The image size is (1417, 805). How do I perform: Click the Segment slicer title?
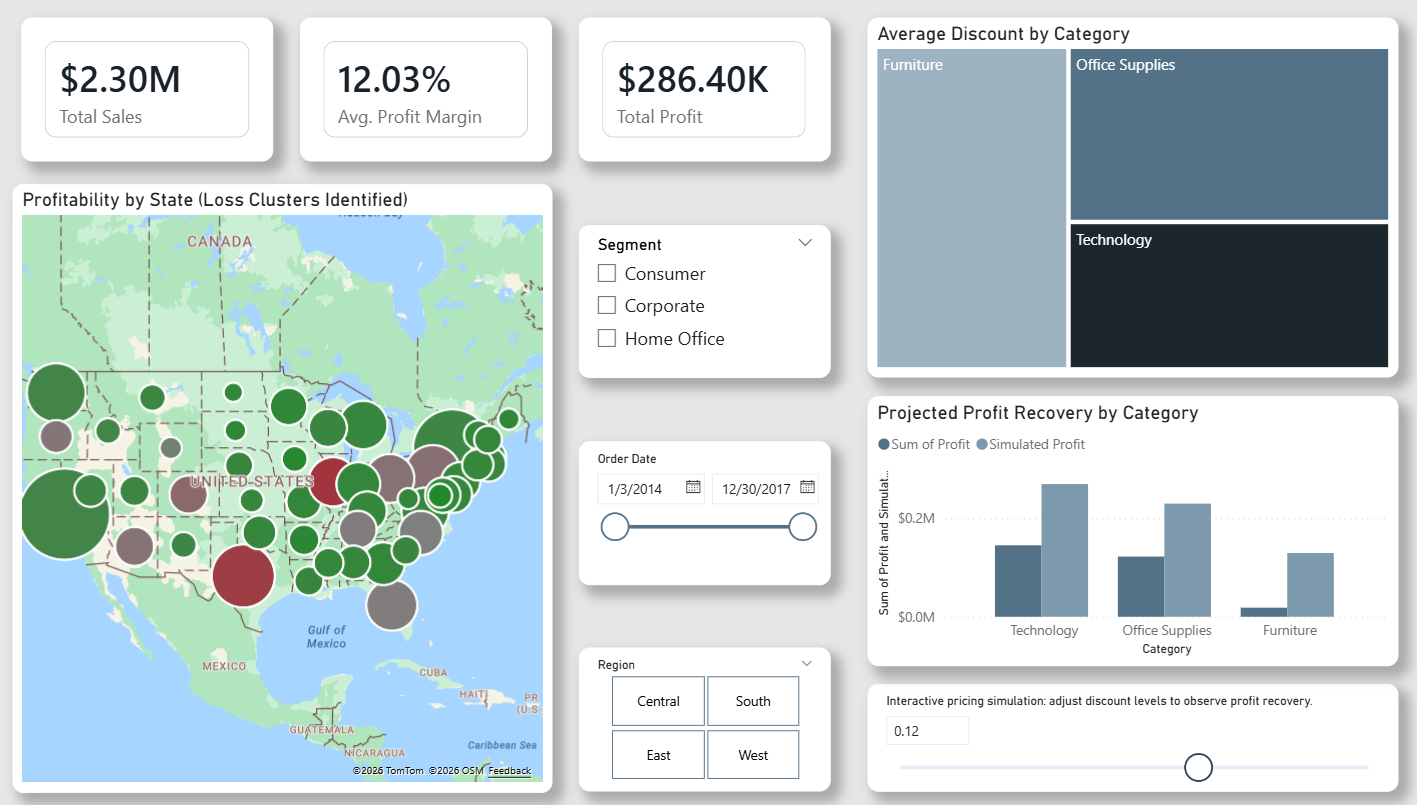point(630,244)
